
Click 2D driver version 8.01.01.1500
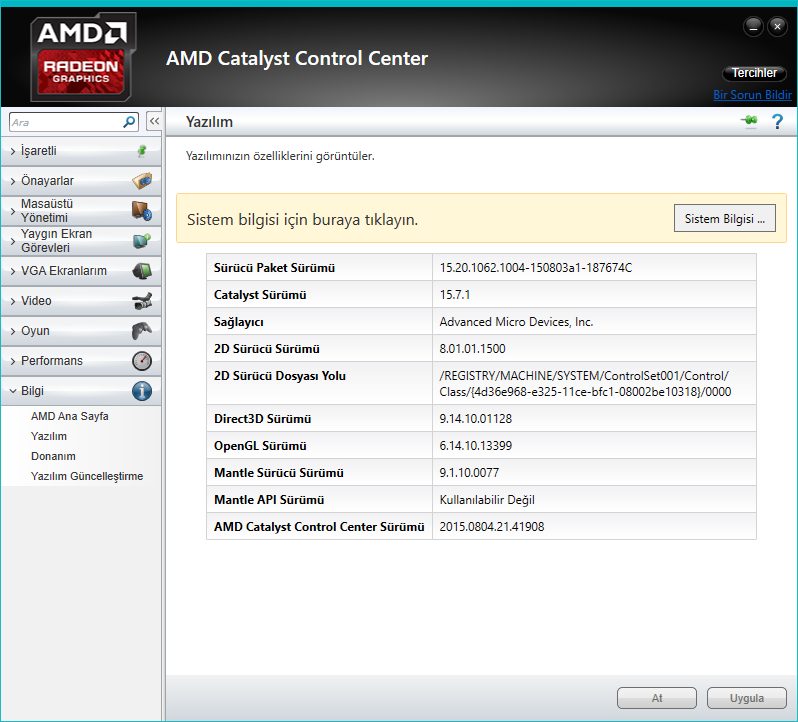pos(472,349)
